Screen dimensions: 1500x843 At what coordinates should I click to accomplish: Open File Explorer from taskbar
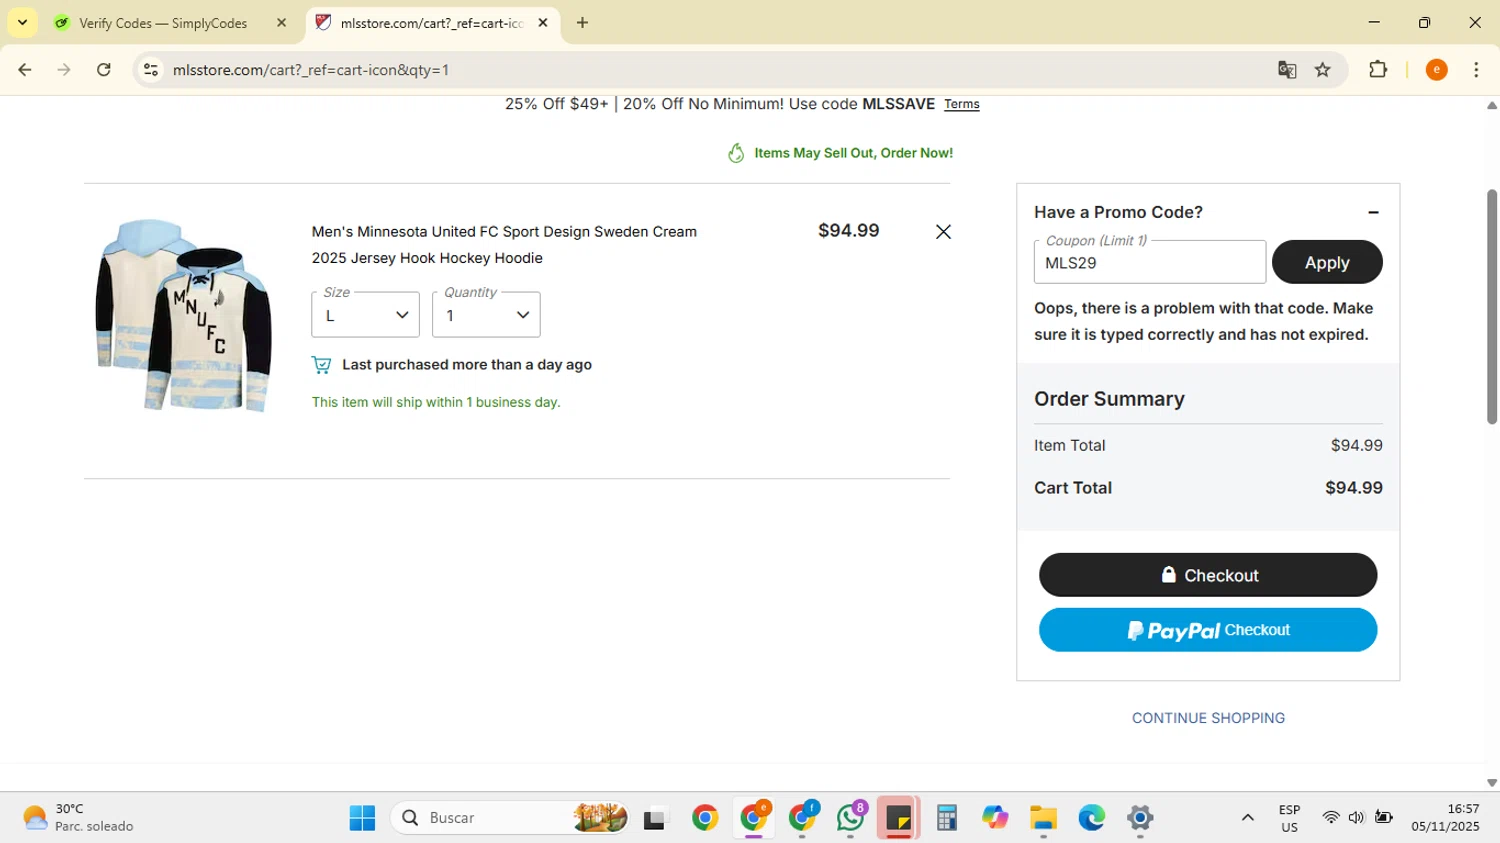click(1043, 818)
